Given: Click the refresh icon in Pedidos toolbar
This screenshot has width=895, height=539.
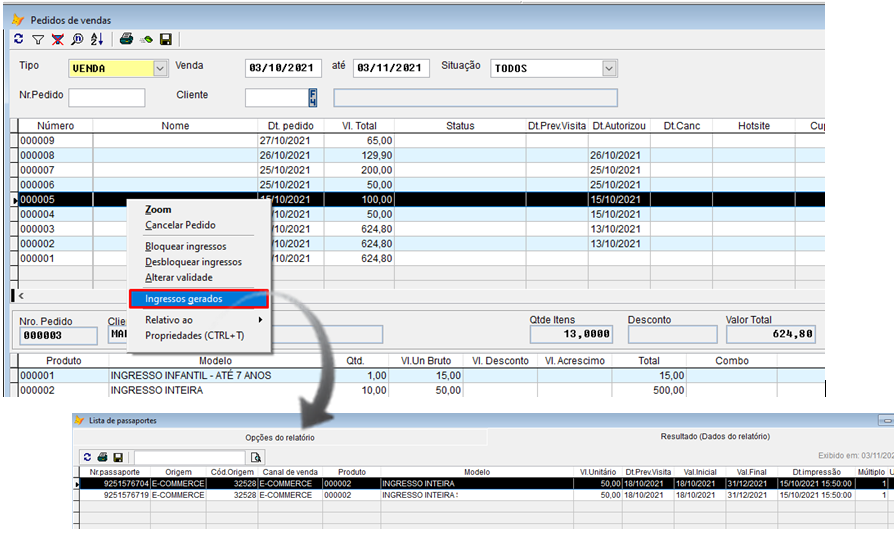Looking at the screenshot, I should click(18, 40).
